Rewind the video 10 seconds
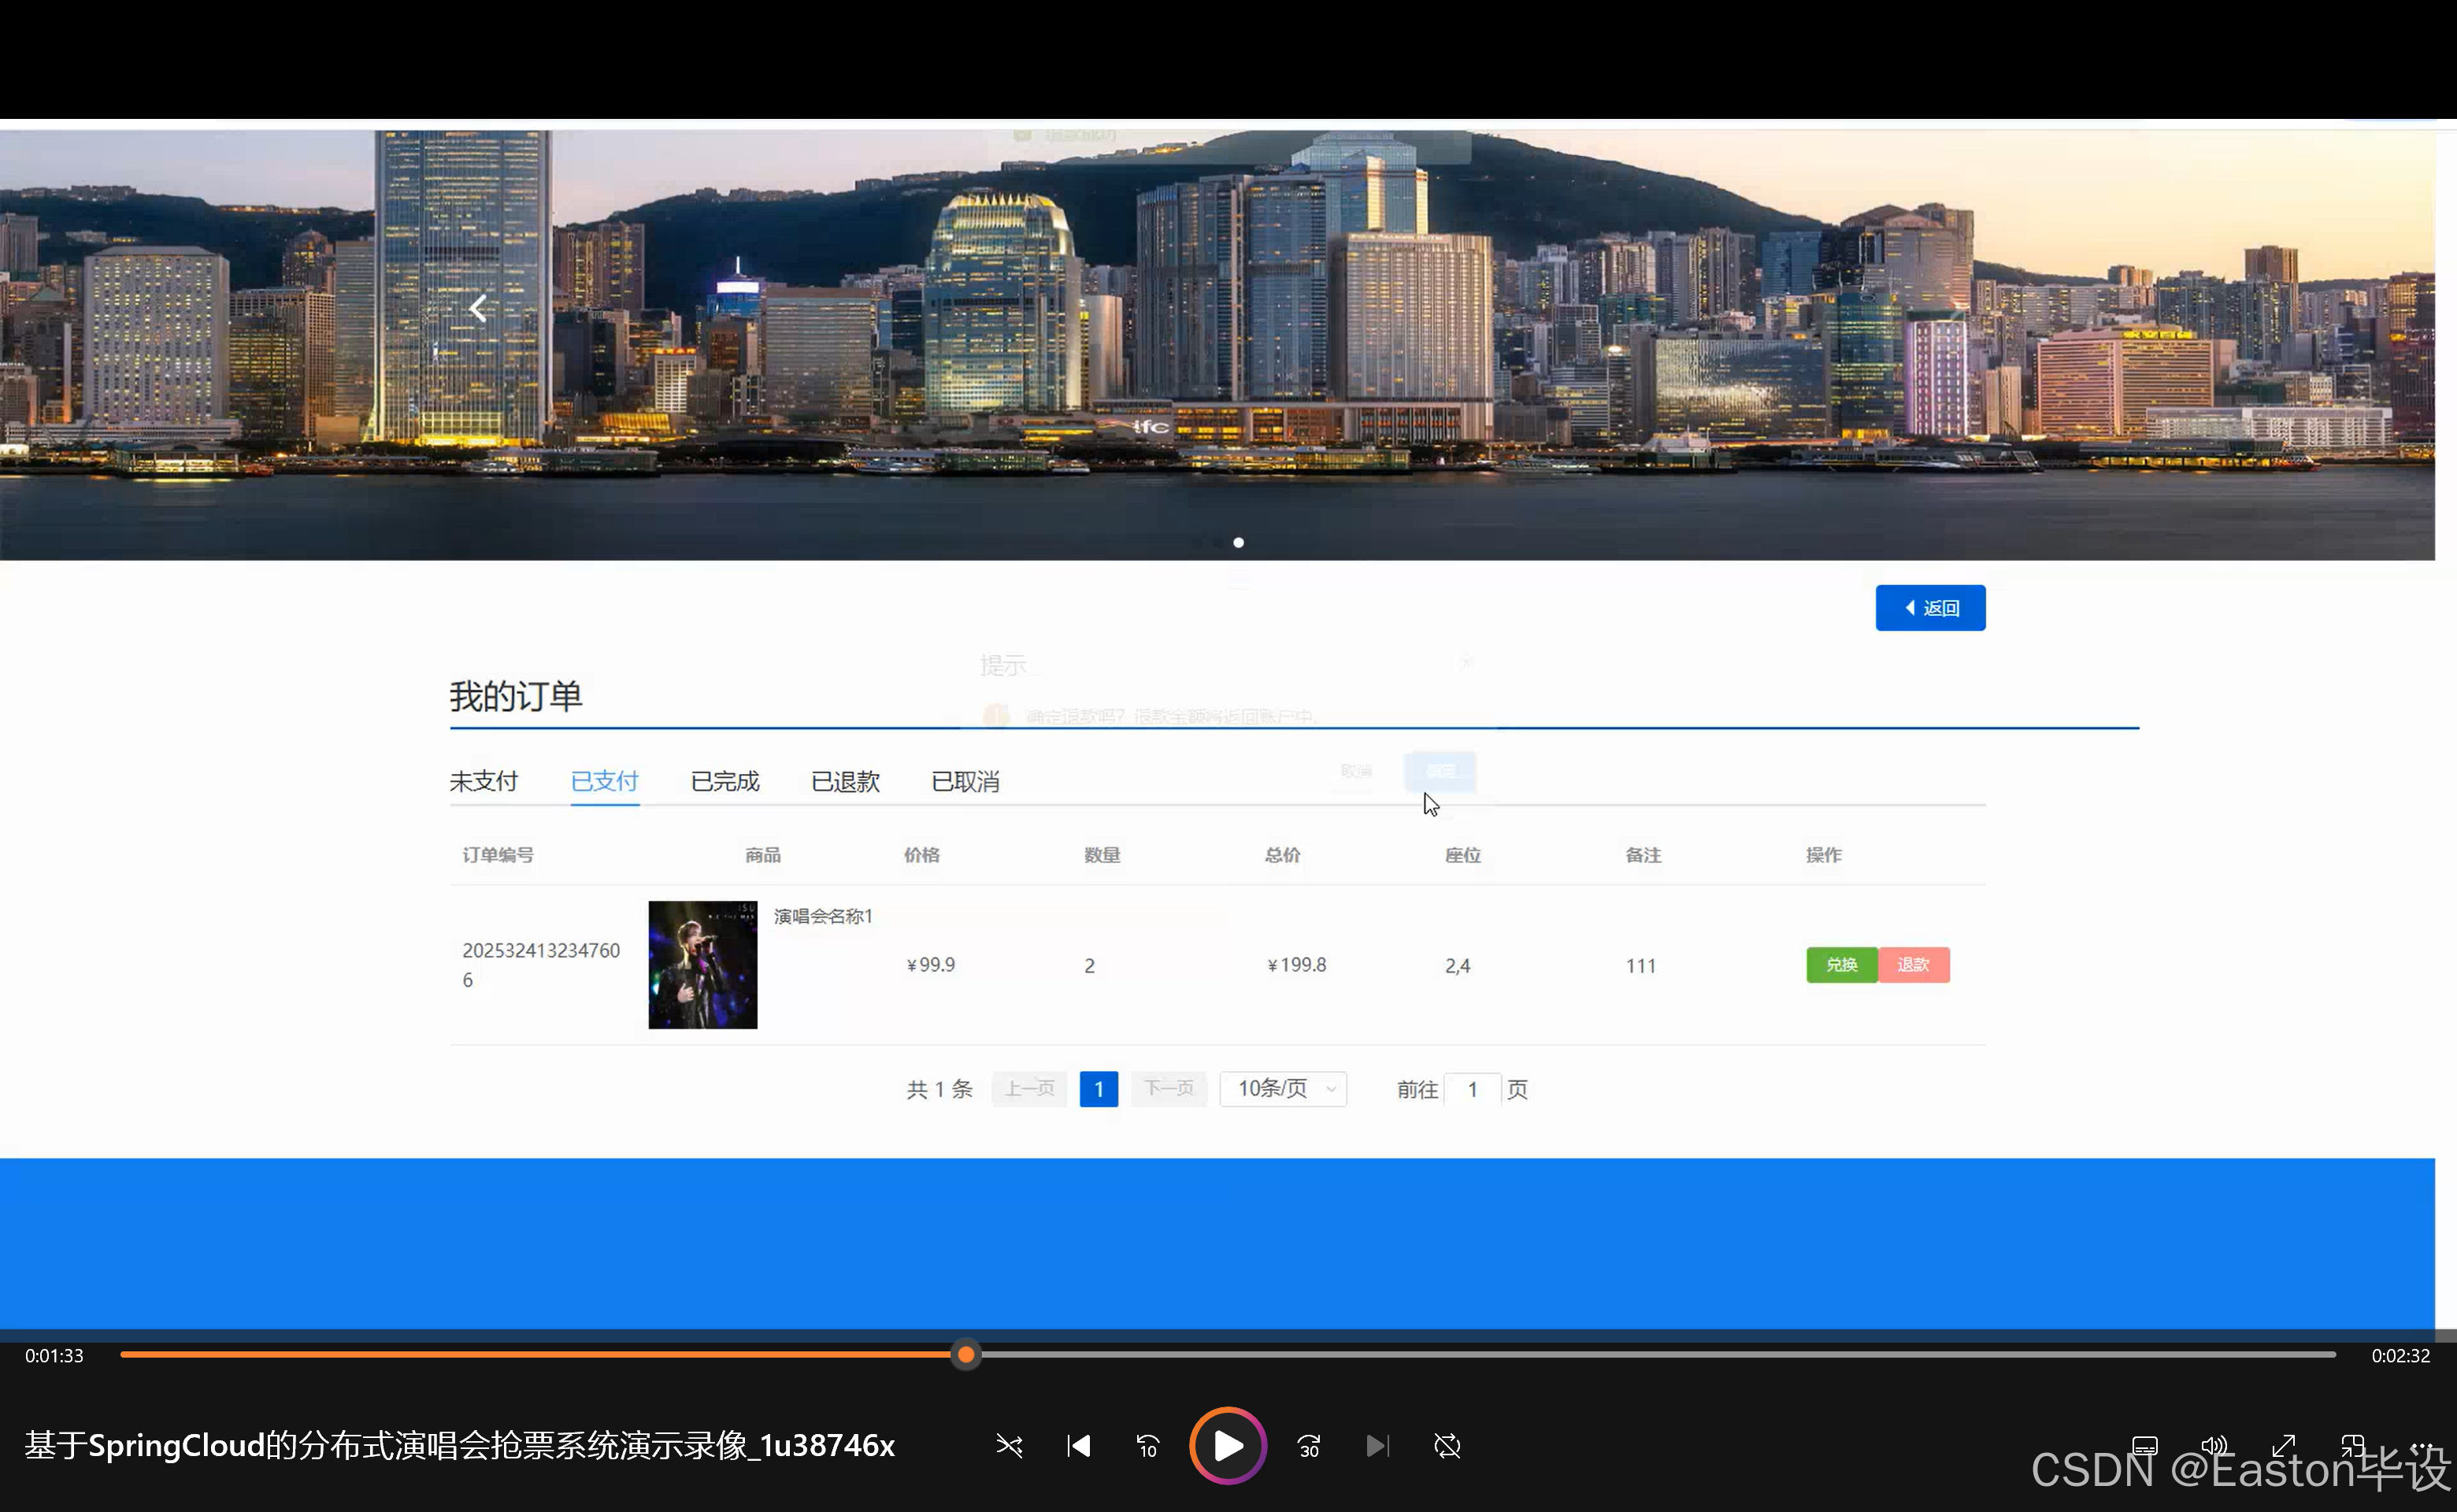 [1147, 1446]
